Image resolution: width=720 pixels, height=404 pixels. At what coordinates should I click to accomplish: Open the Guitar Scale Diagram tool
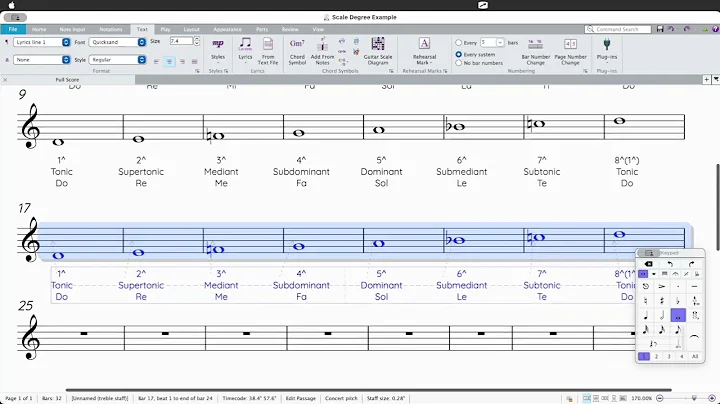tap(378, 51)
